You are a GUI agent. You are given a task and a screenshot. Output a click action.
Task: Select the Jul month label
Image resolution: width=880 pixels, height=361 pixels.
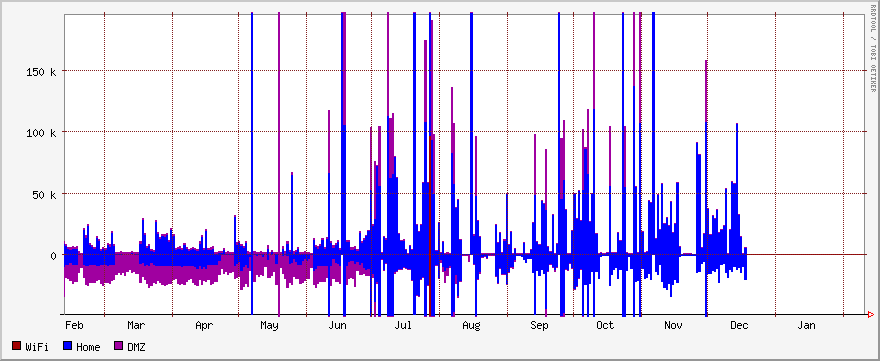coord(404,325)
